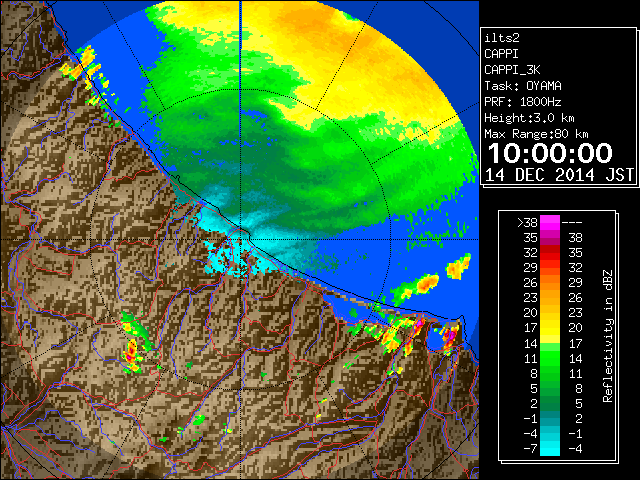Click the offshore orange cell east of coast
The width and height of the screenshot is (640, 480).
point(426,283)
